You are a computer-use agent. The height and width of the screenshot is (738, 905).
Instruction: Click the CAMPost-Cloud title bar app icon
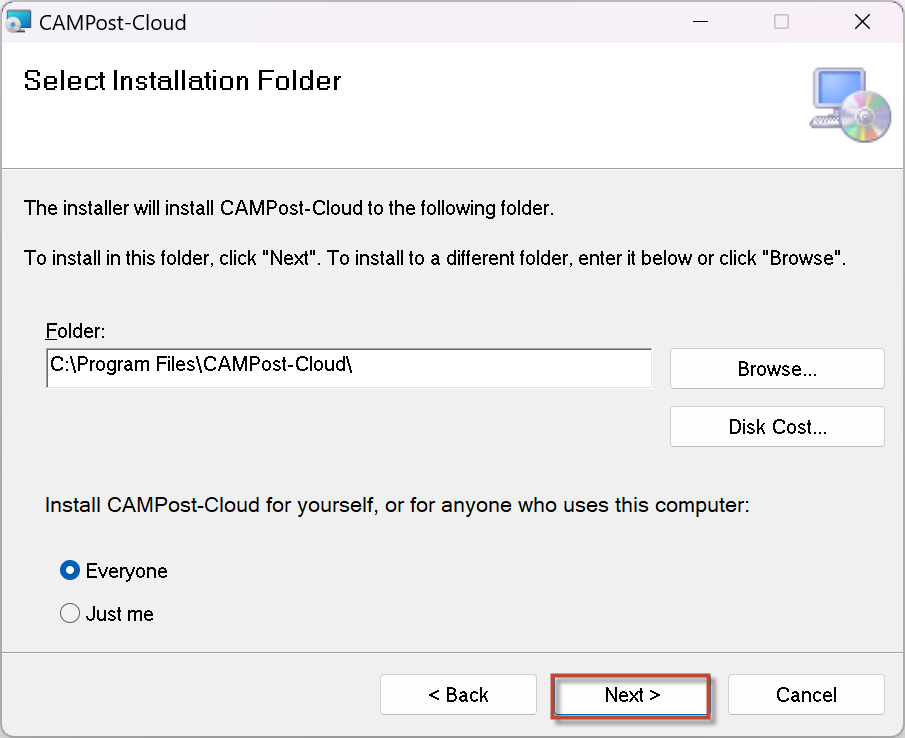tap(17, 22)
